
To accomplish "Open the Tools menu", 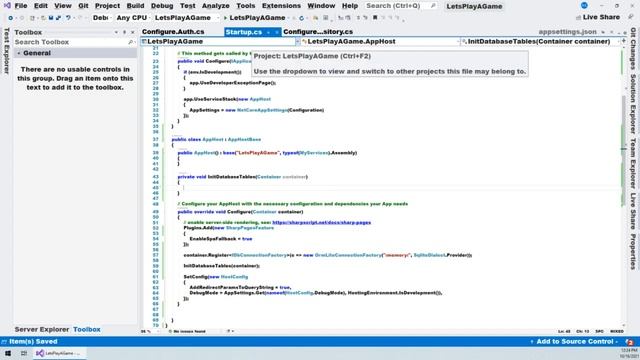I will coord(245,6).
